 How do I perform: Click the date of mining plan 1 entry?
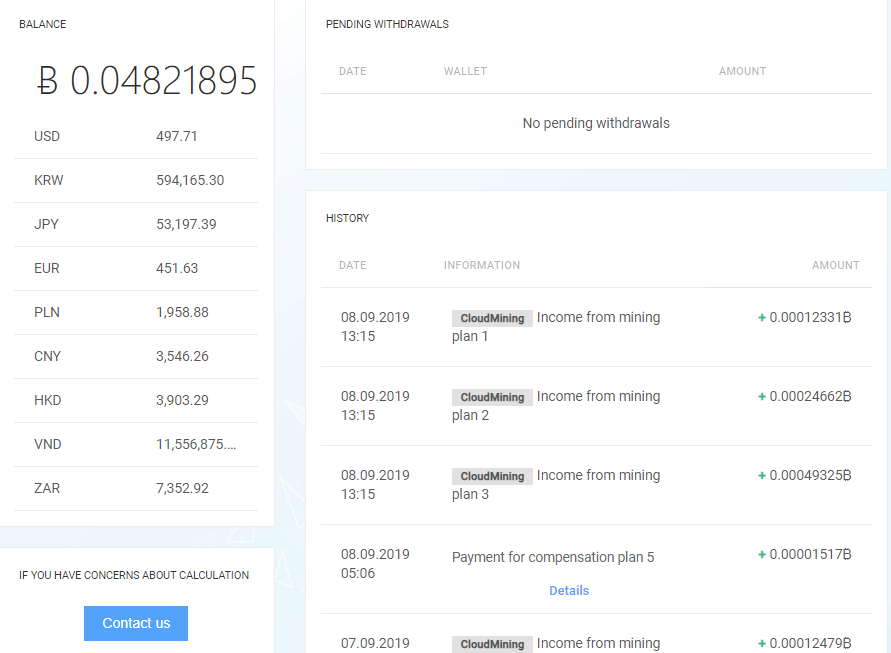point(375,327)
